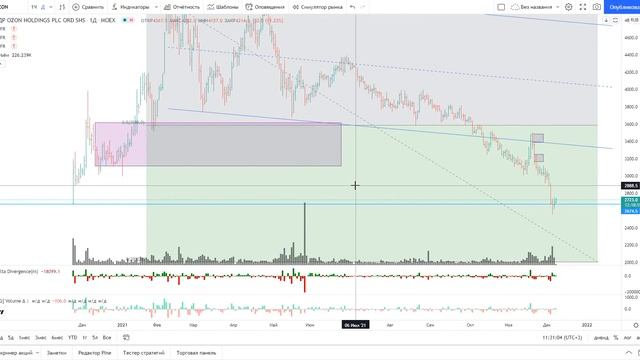Image resolution: width=640 pixels, height=360 pixels.
Task: Open time axis settings gear
Action: coord(636,325)
